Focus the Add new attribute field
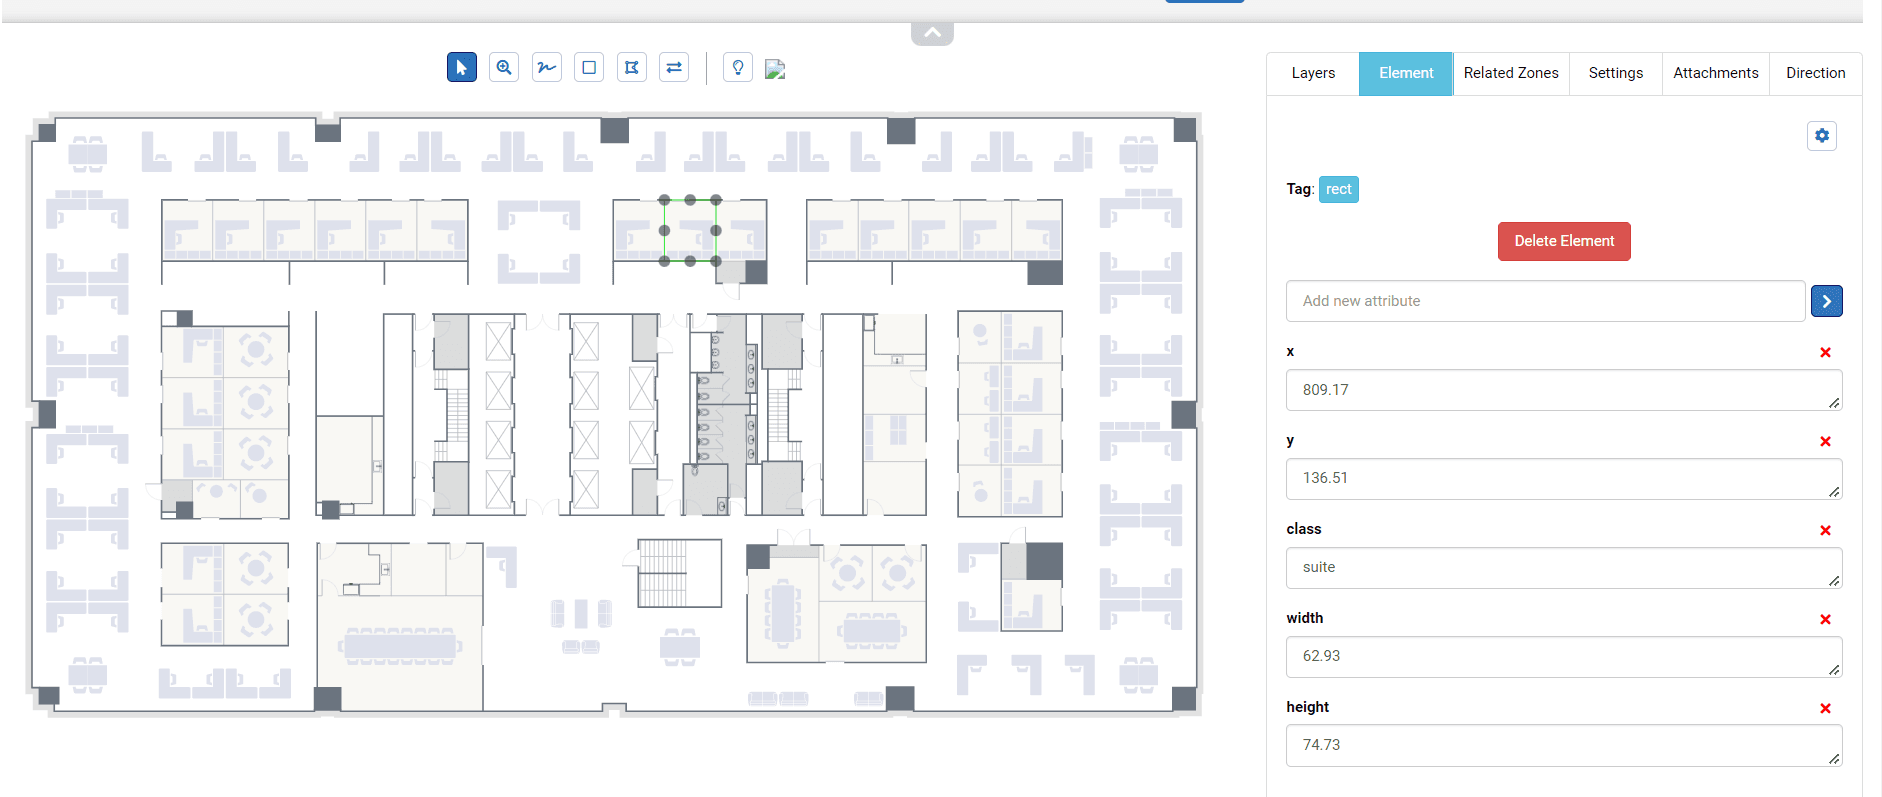 click(x=1546, y=301)
